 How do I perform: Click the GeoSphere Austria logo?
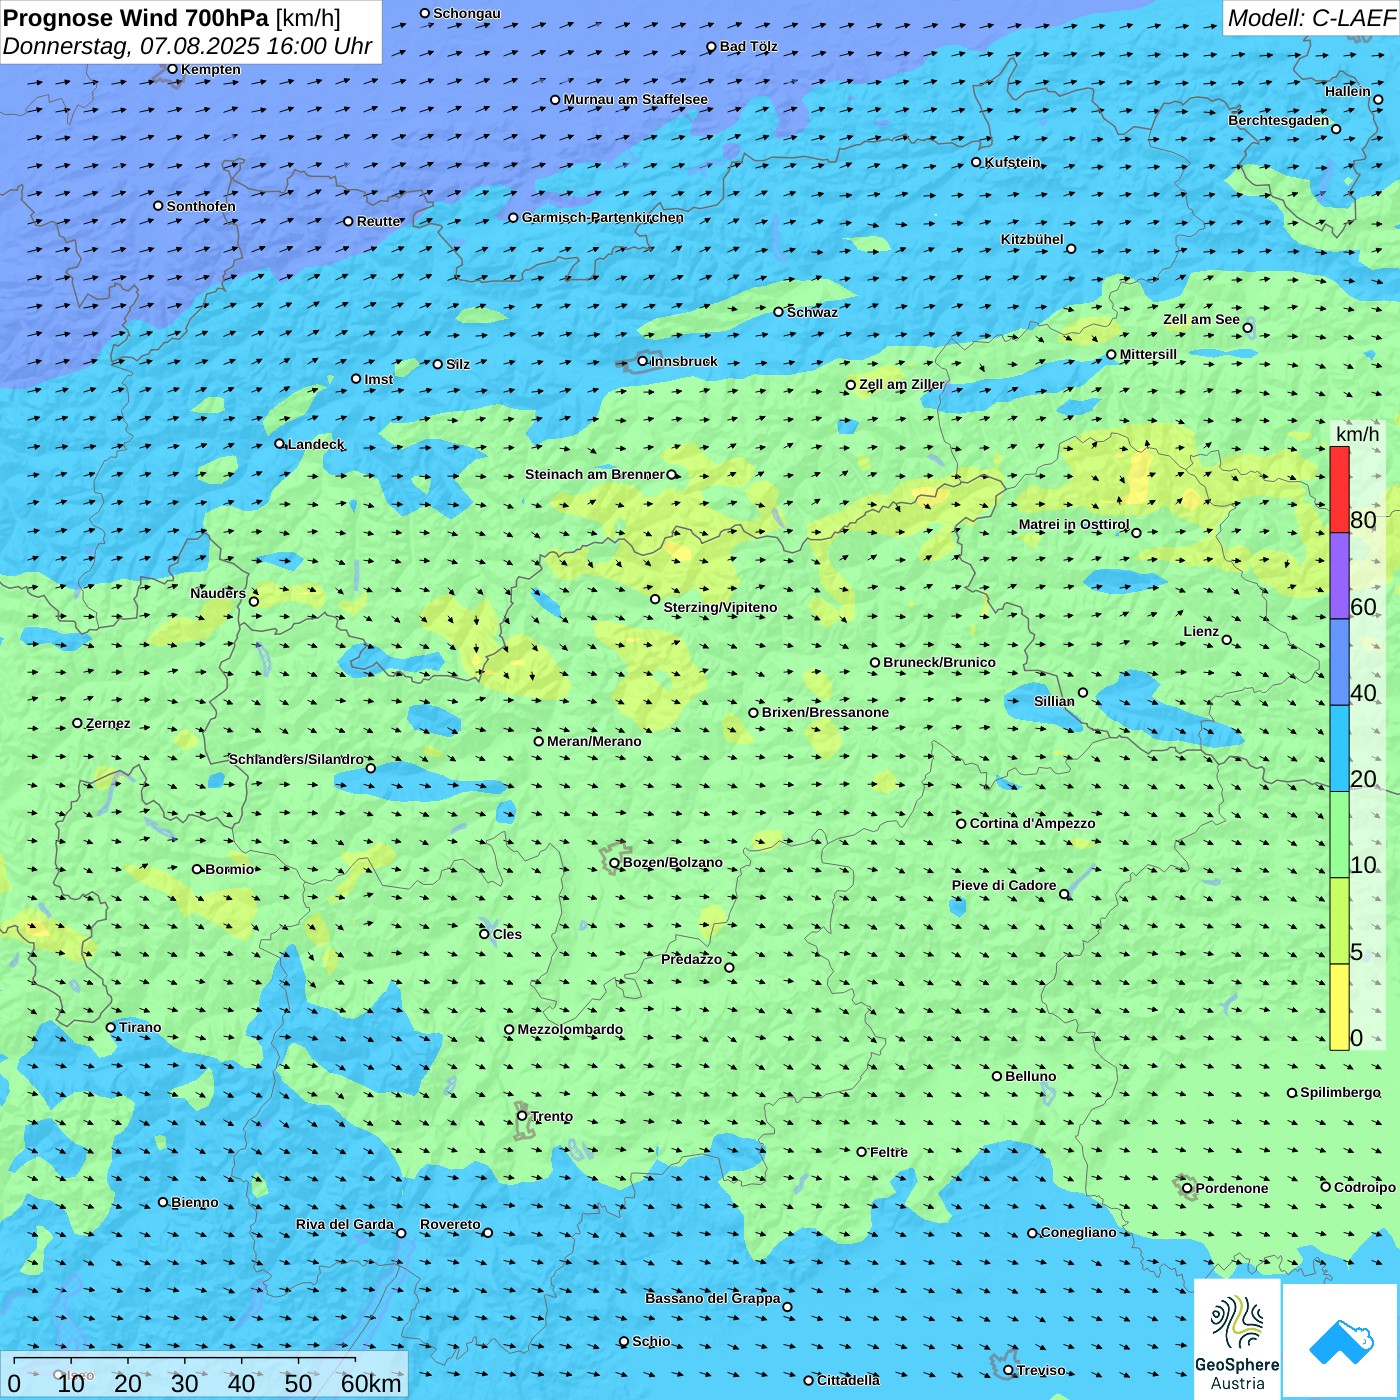pyautogui.click(x=1237, y=1338)
